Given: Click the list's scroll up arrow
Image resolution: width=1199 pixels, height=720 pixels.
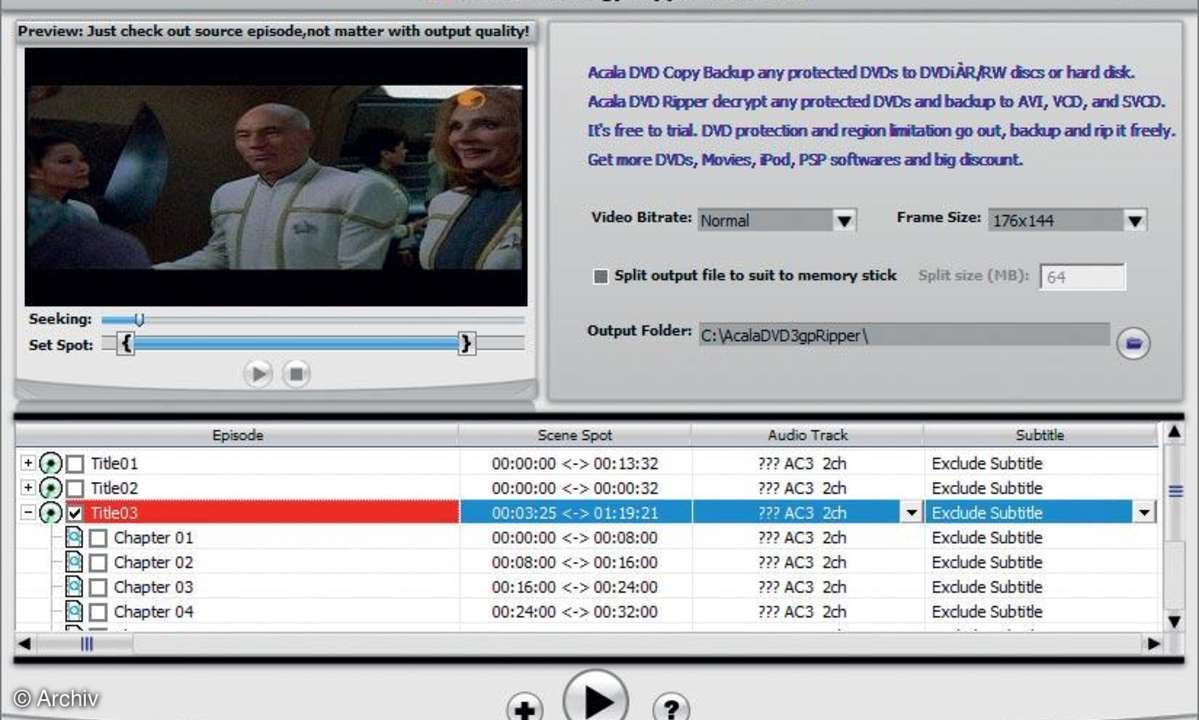Looking at the screenshot, I should click(x=1175, y=433).
